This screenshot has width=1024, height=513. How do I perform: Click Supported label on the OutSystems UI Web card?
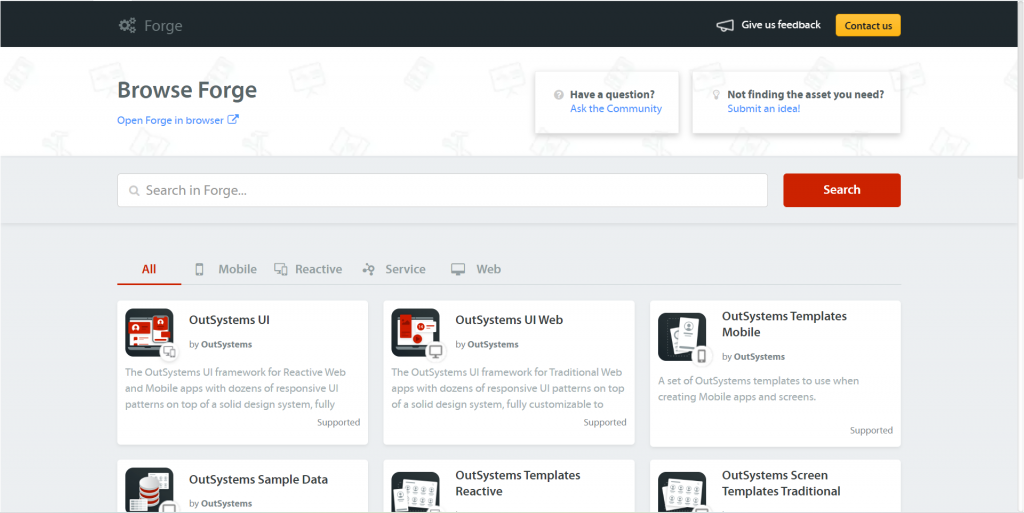click(605, 422)
